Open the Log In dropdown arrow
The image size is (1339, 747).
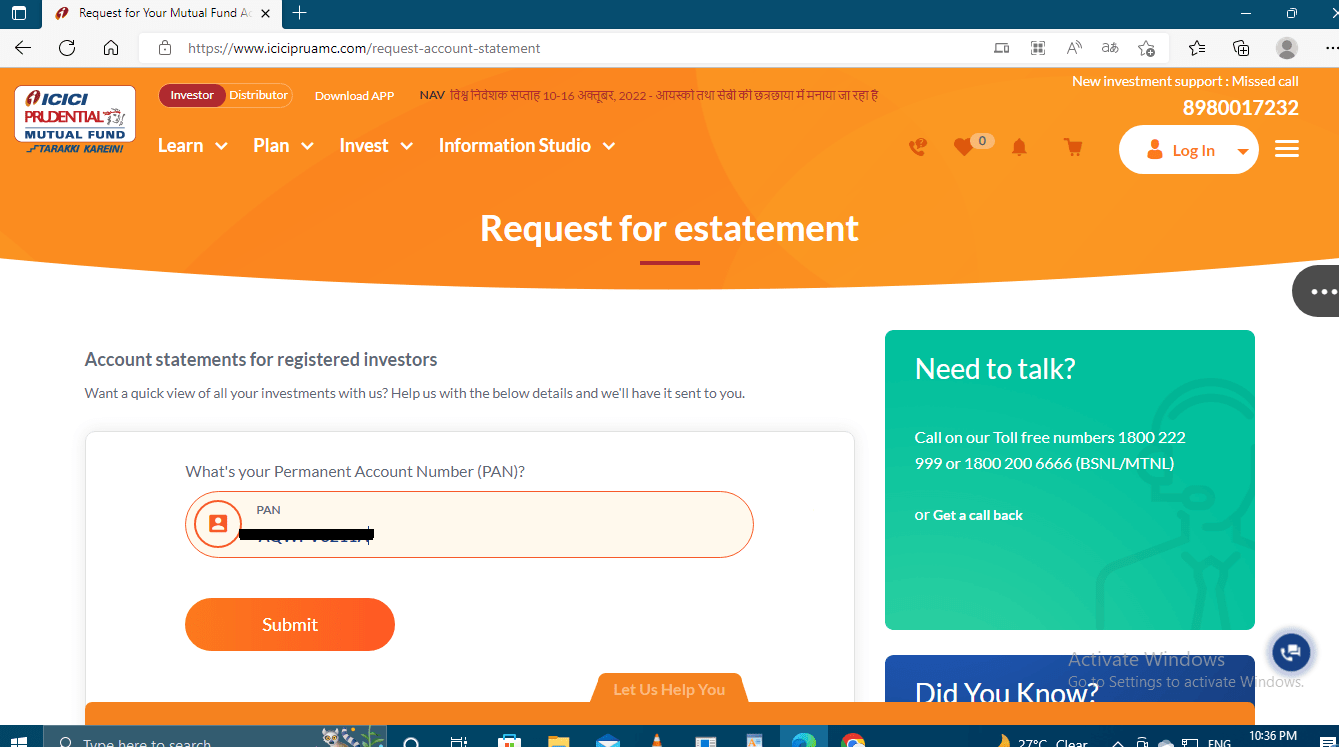coord(1241,149)
